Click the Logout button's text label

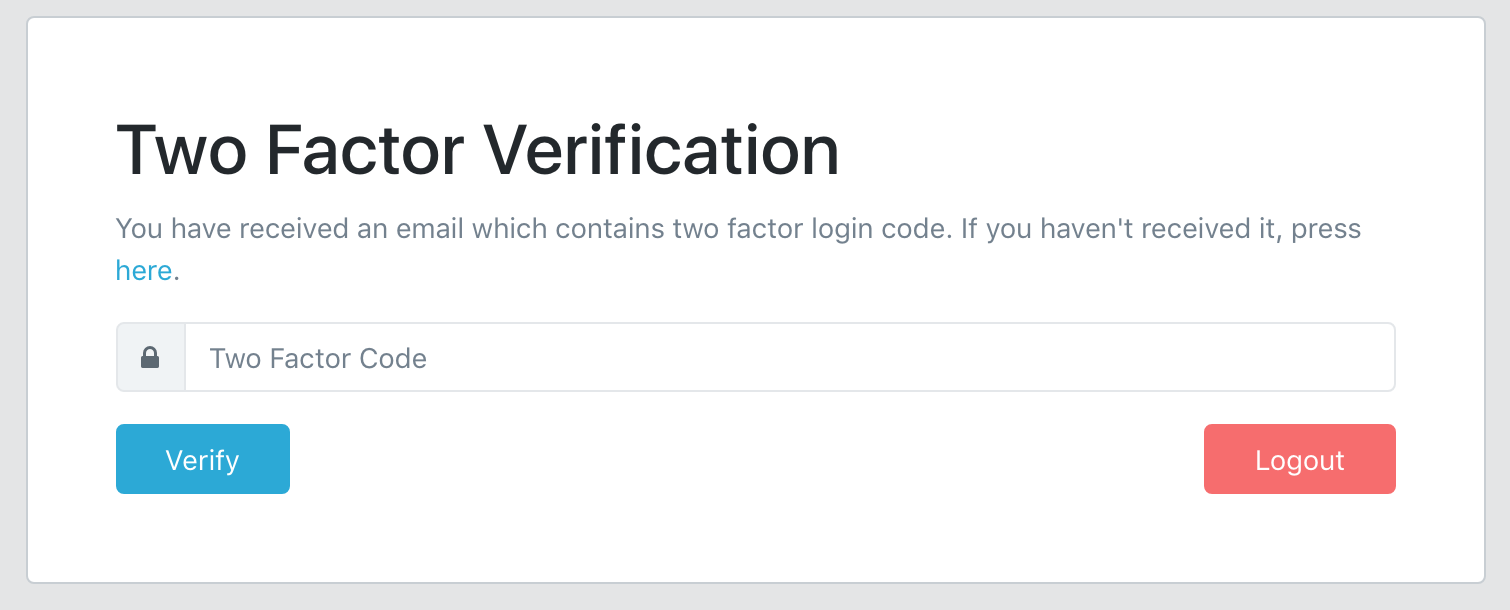click(1299, 459)
